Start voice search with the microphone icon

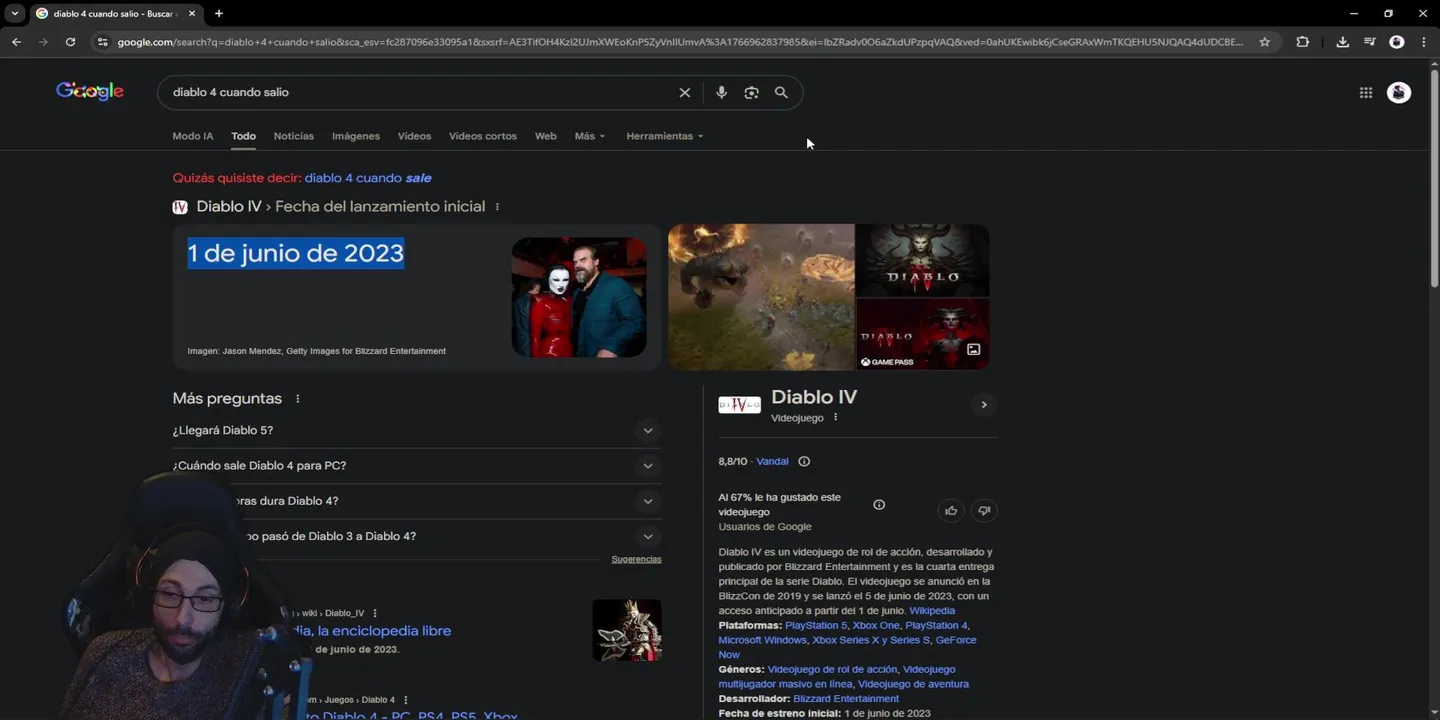pyautogui.click(x=721, y=92)
